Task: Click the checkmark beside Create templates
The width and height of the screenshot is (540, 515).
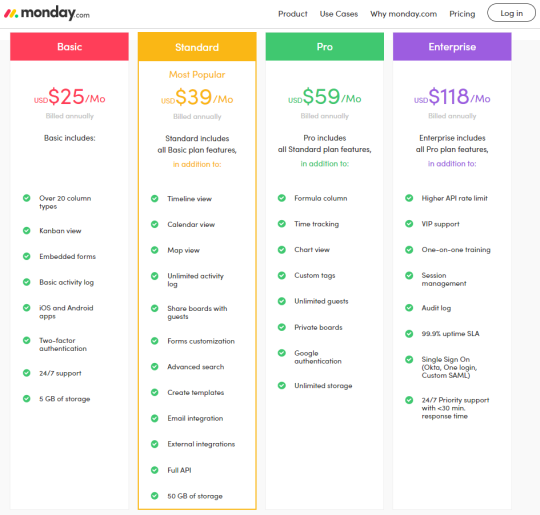Action: [x=155, y=392]
